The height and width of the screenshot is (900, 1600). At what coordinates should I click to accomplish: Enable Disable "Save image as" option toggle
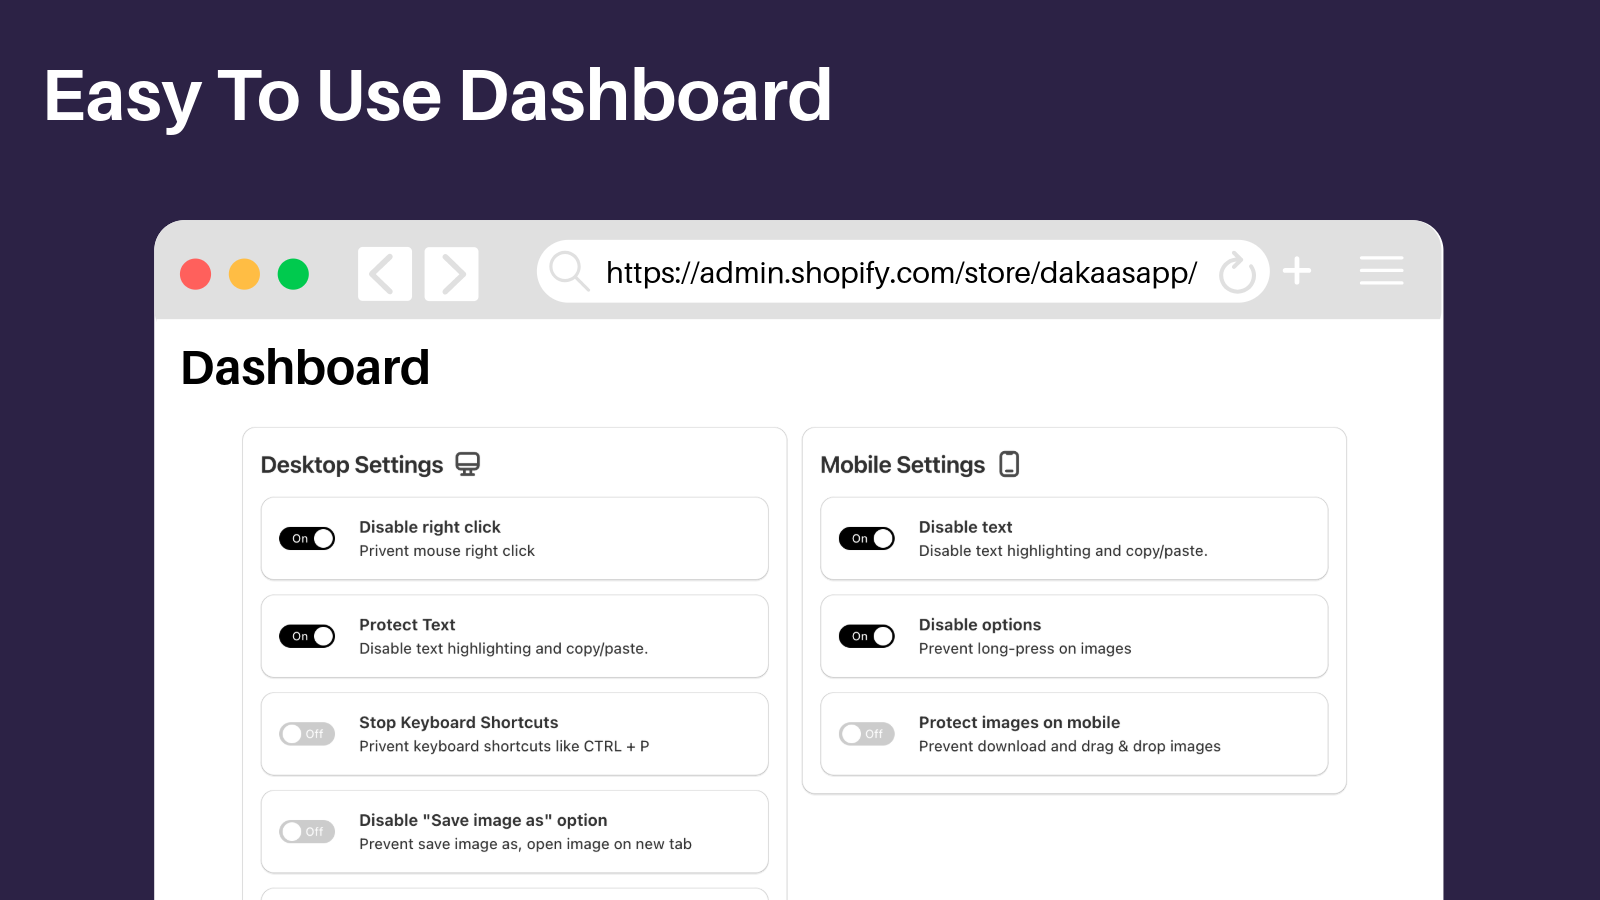(x=307, y=832)
